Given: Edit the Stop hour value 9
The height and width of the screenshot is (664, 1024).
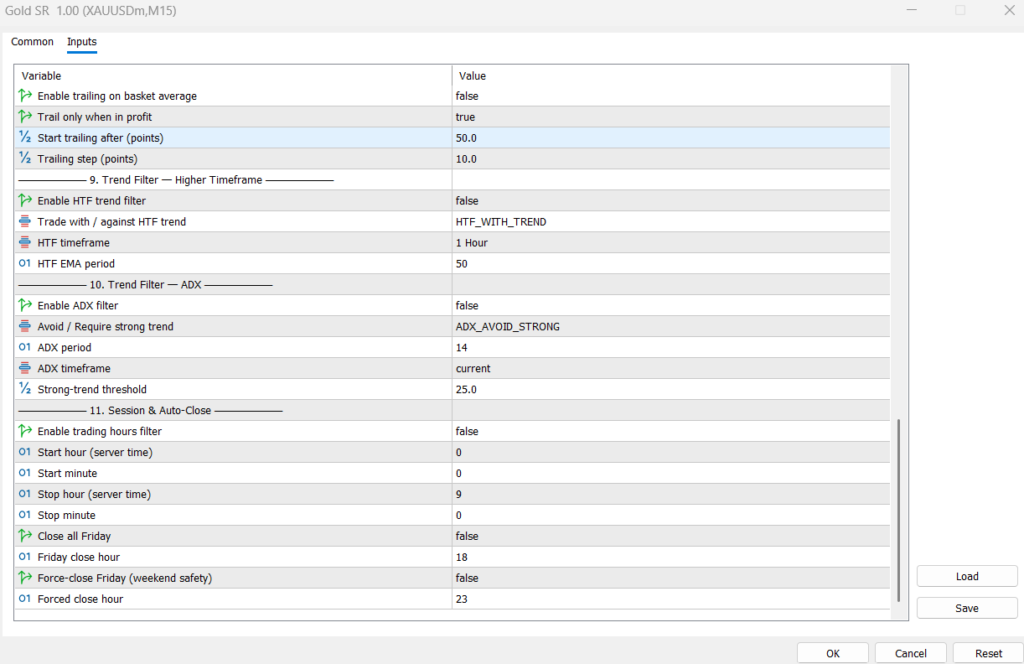Looking at the screenshot, I should [671, 494].
